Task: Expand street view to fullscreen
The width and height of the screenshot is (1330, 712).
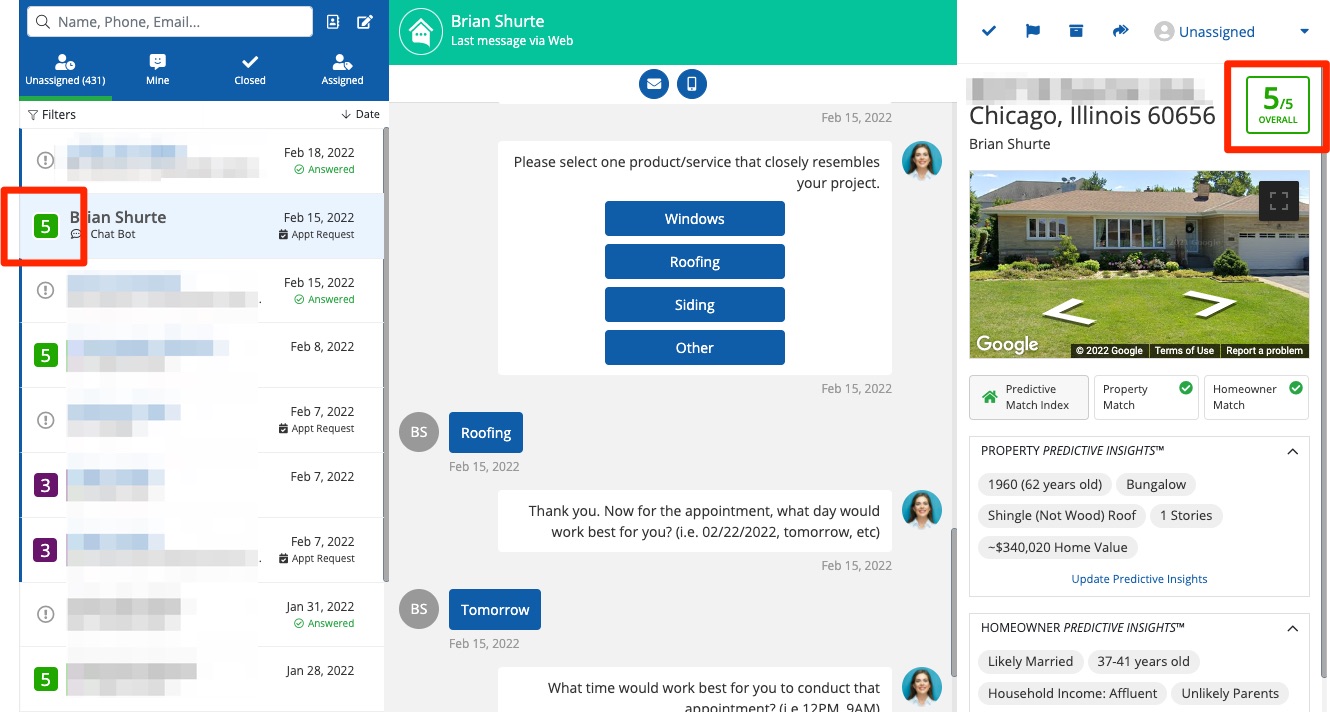Action: (1278, 200)
